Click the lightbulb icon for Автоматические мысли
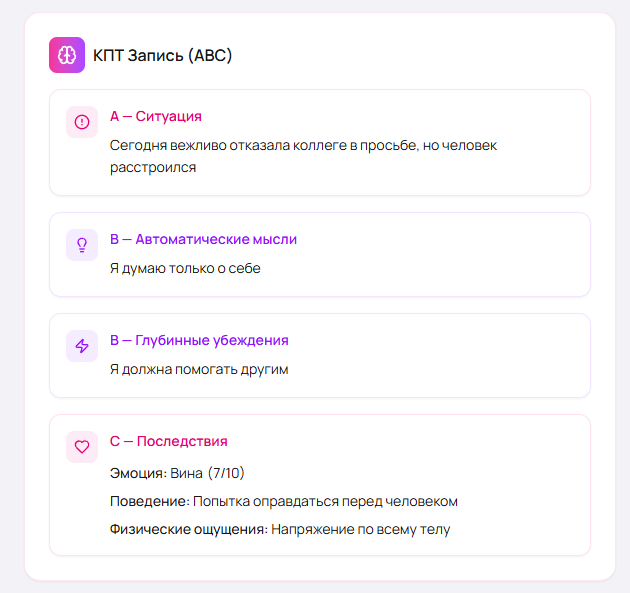 [x=82, y=245]
